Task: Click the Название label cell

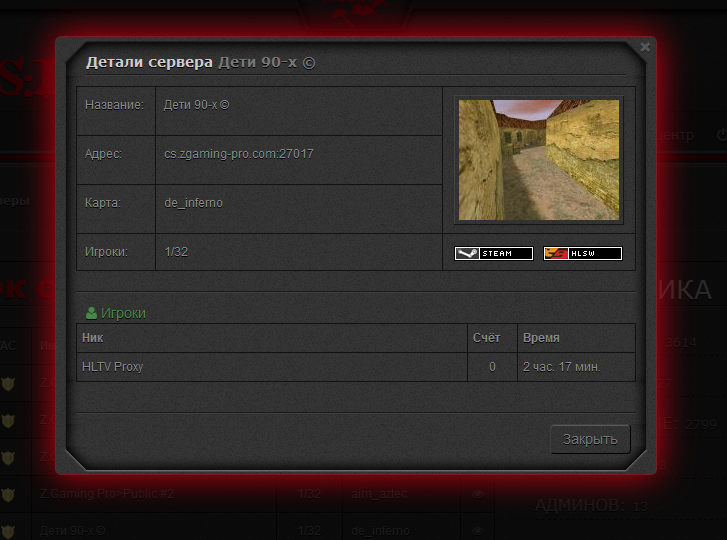Action: pos(116,111)
